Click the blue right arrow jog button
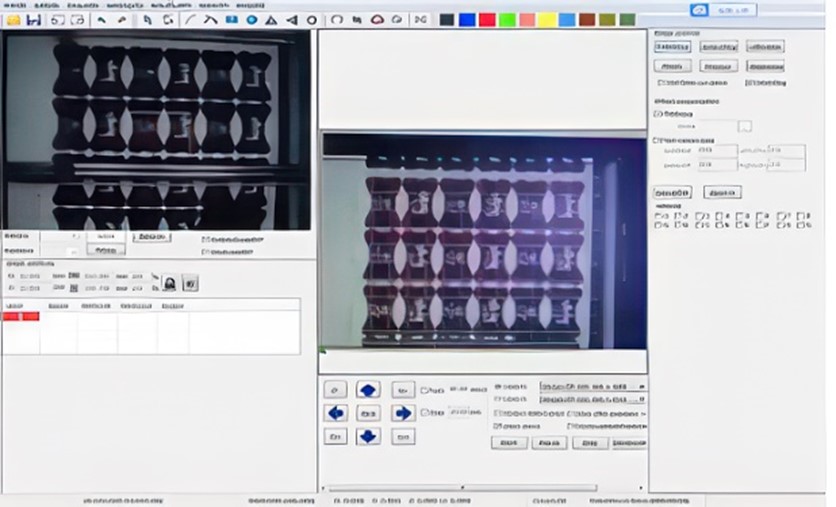 (402, 413)
